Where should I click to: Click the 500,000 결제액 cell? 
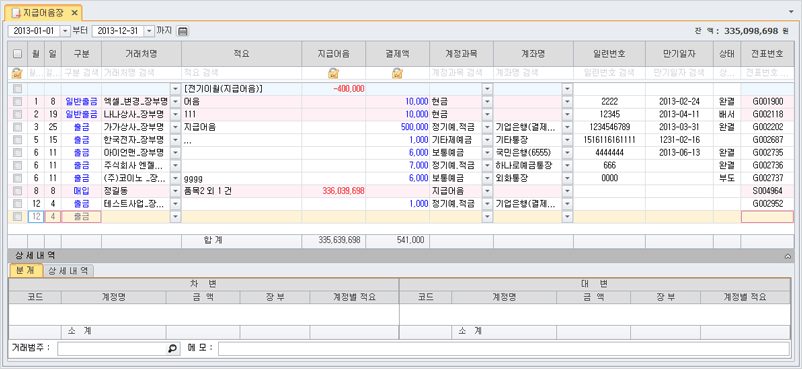coord(397,127)
